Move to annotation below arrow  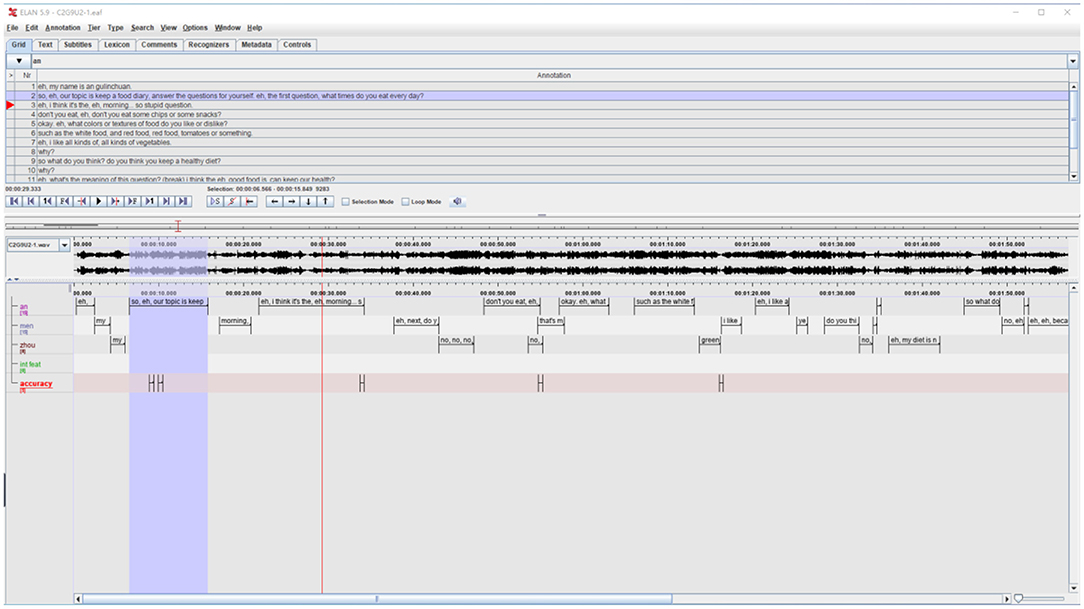tap(308, 201)
